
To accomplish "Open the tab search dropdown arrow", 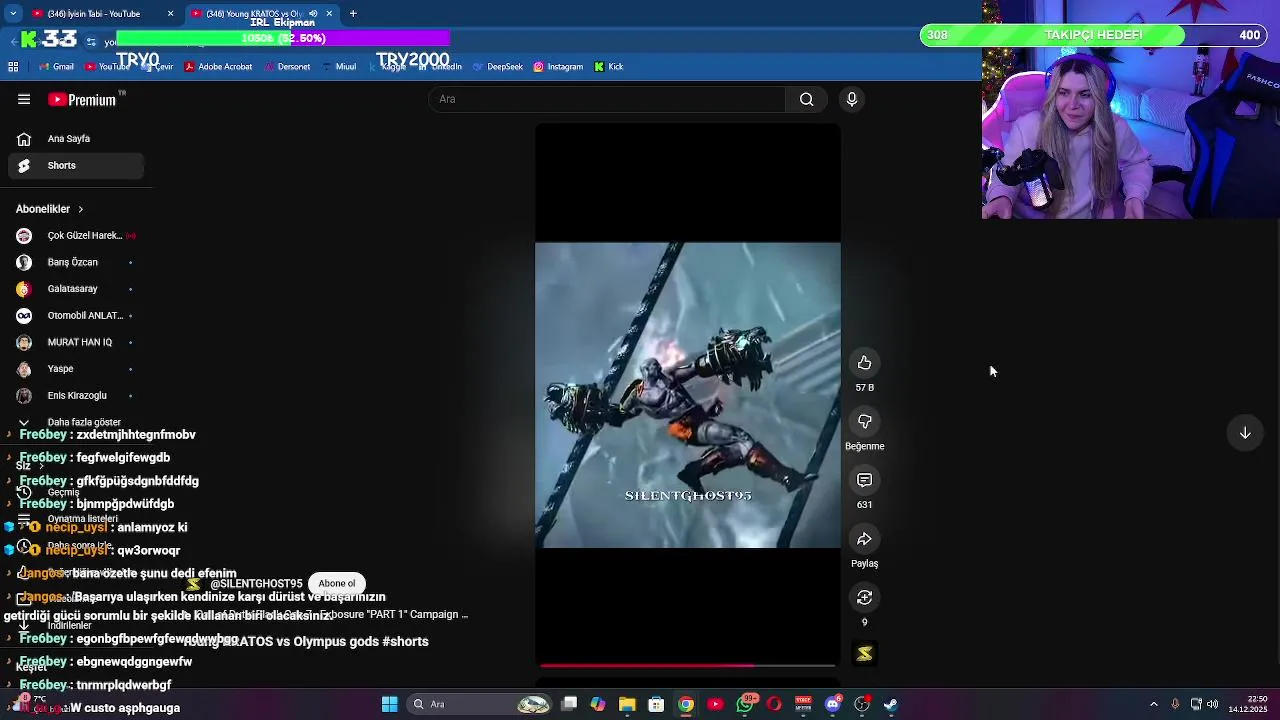I will (x=13, y=13).
